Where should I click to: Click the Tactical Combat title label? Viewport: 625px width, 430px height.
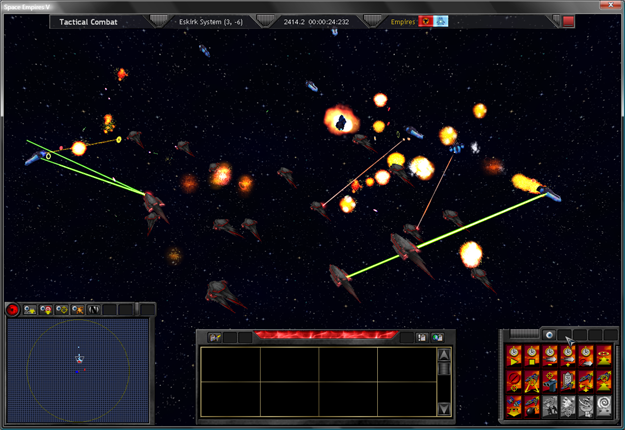point(88,22)
